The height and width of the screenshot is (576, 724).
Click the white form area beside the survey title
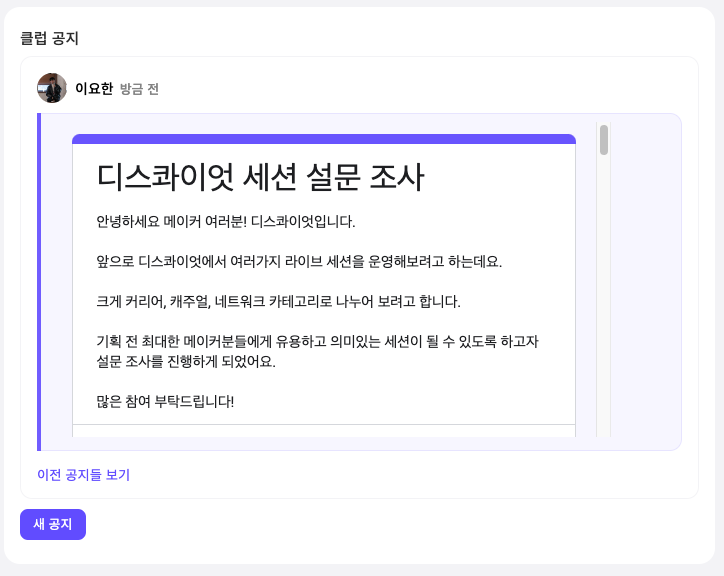pyautogui.click(x=499, y=177)
